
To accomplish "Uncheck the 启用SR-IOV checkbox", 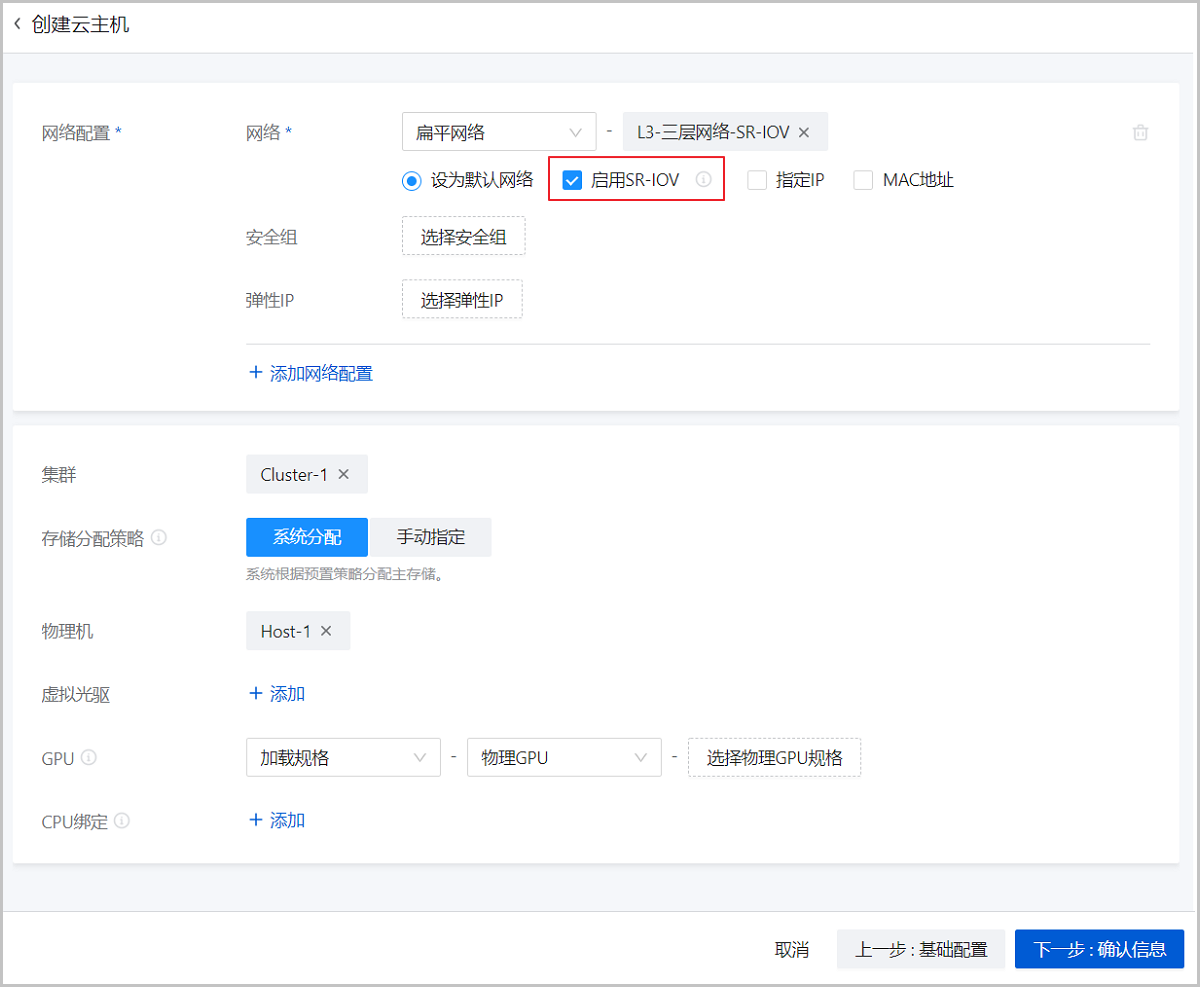I will pyautogui.click(x=572, y=180).
